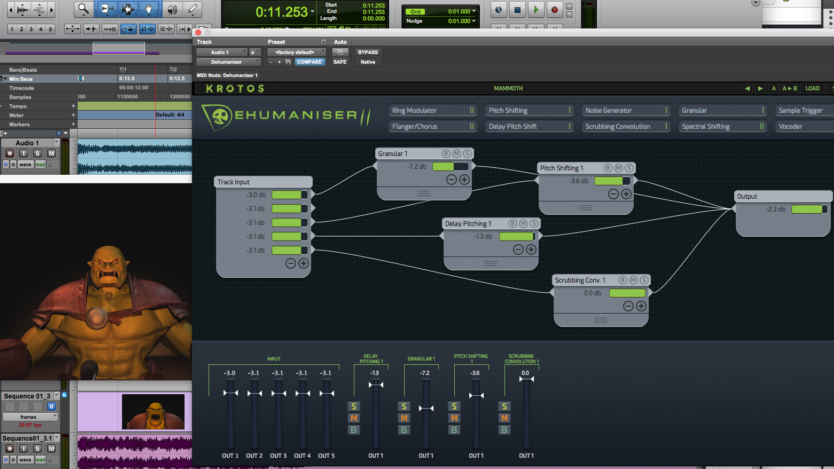The image size is (834, 469).
Task: Select the Selector tool
Action: [127, 9]
